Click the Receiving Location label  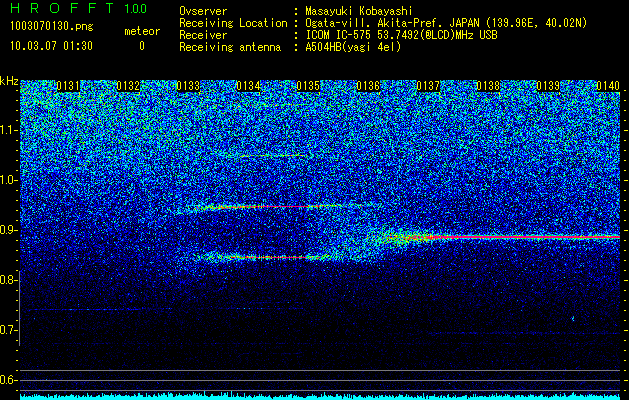pyautogui.click(x=233, y=24)
